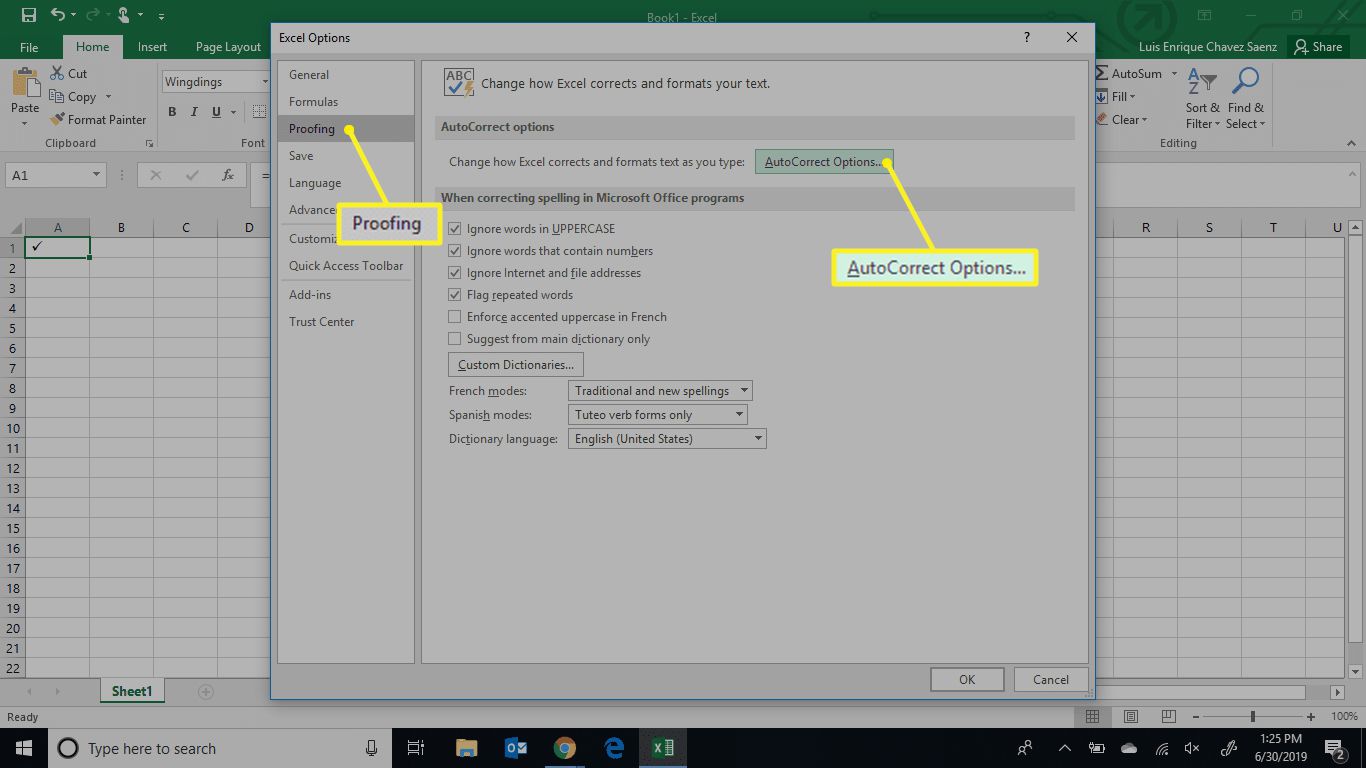1366x768 pixels.
Task: Expand the Paste options arrow
Action: point(25,124)
